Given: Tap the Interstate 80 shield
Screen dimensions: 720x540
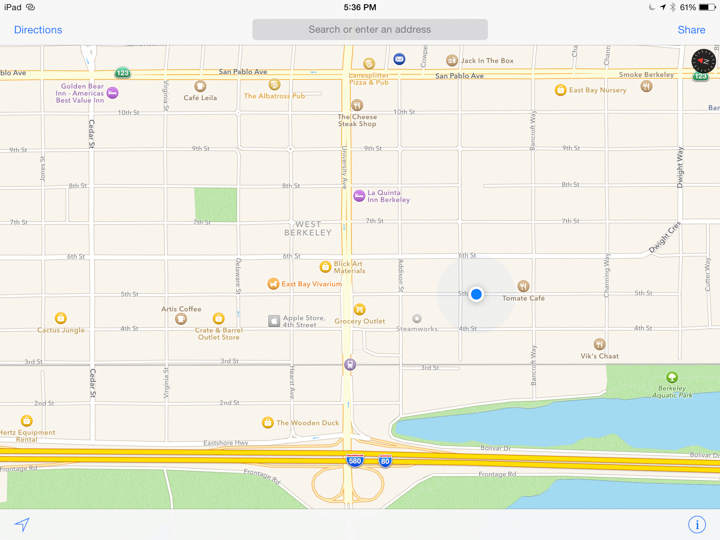Looking at the screenshot, I should point(385,461).
